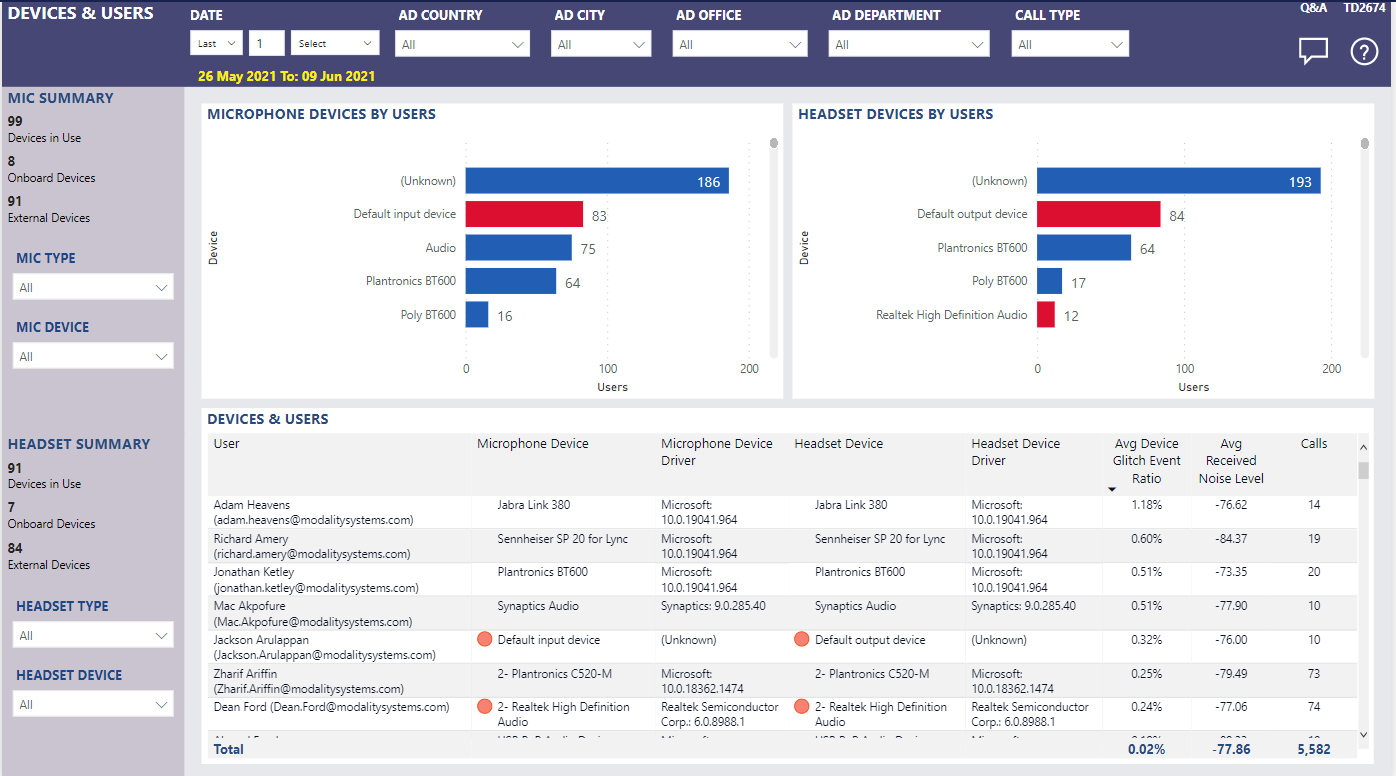Select Poly BT600 bar in microphone chart
1396x776 pixels.
(477, 315)
